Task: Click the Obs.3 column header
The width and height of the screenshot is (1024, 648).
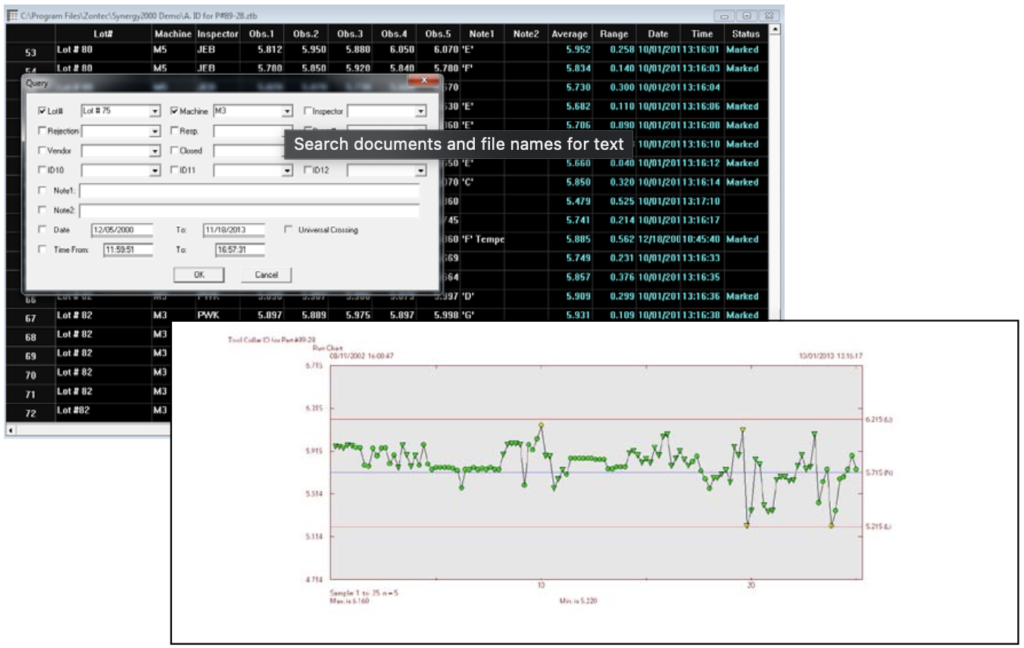Action: (x=350, y=34)
